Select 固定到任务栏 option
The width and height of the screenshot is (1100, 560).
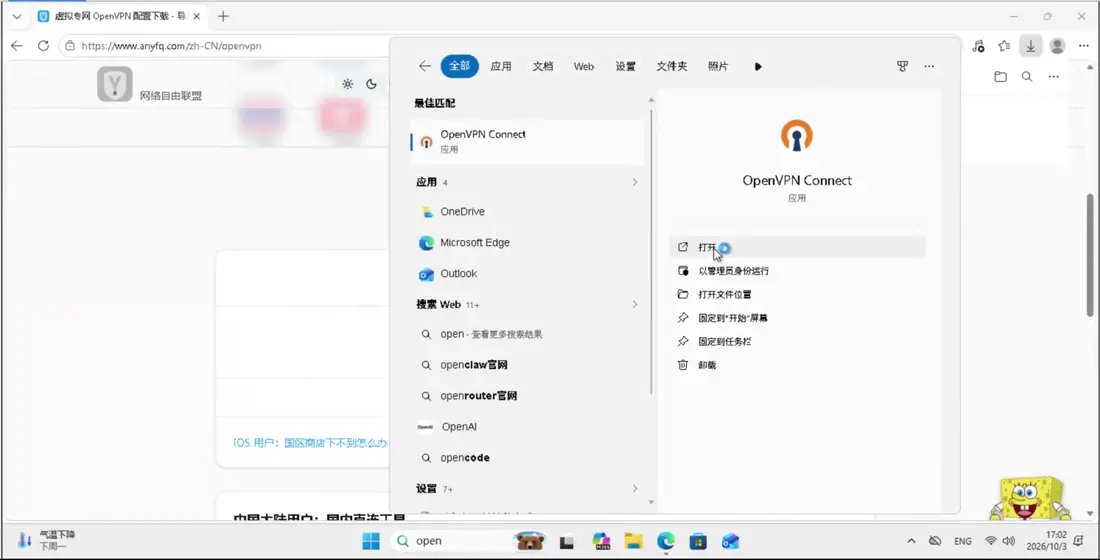[x=797, y=342]
